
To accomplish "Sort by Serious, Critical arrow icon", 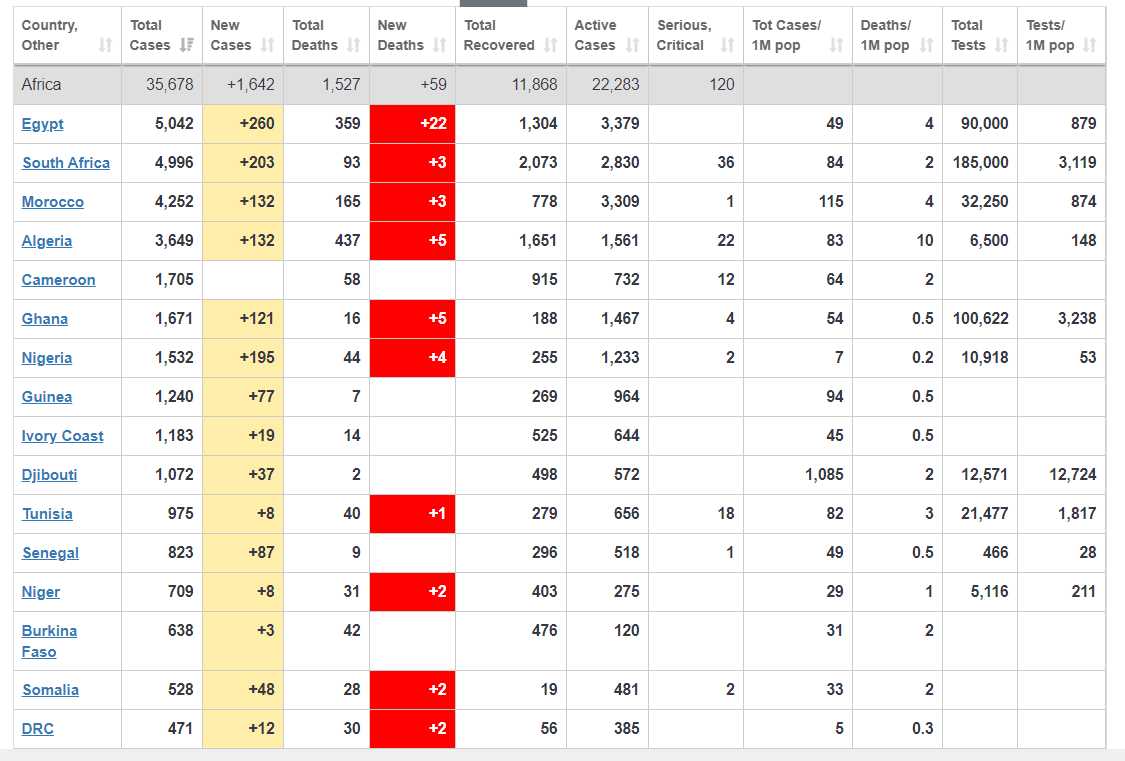I will pos(727,45).
